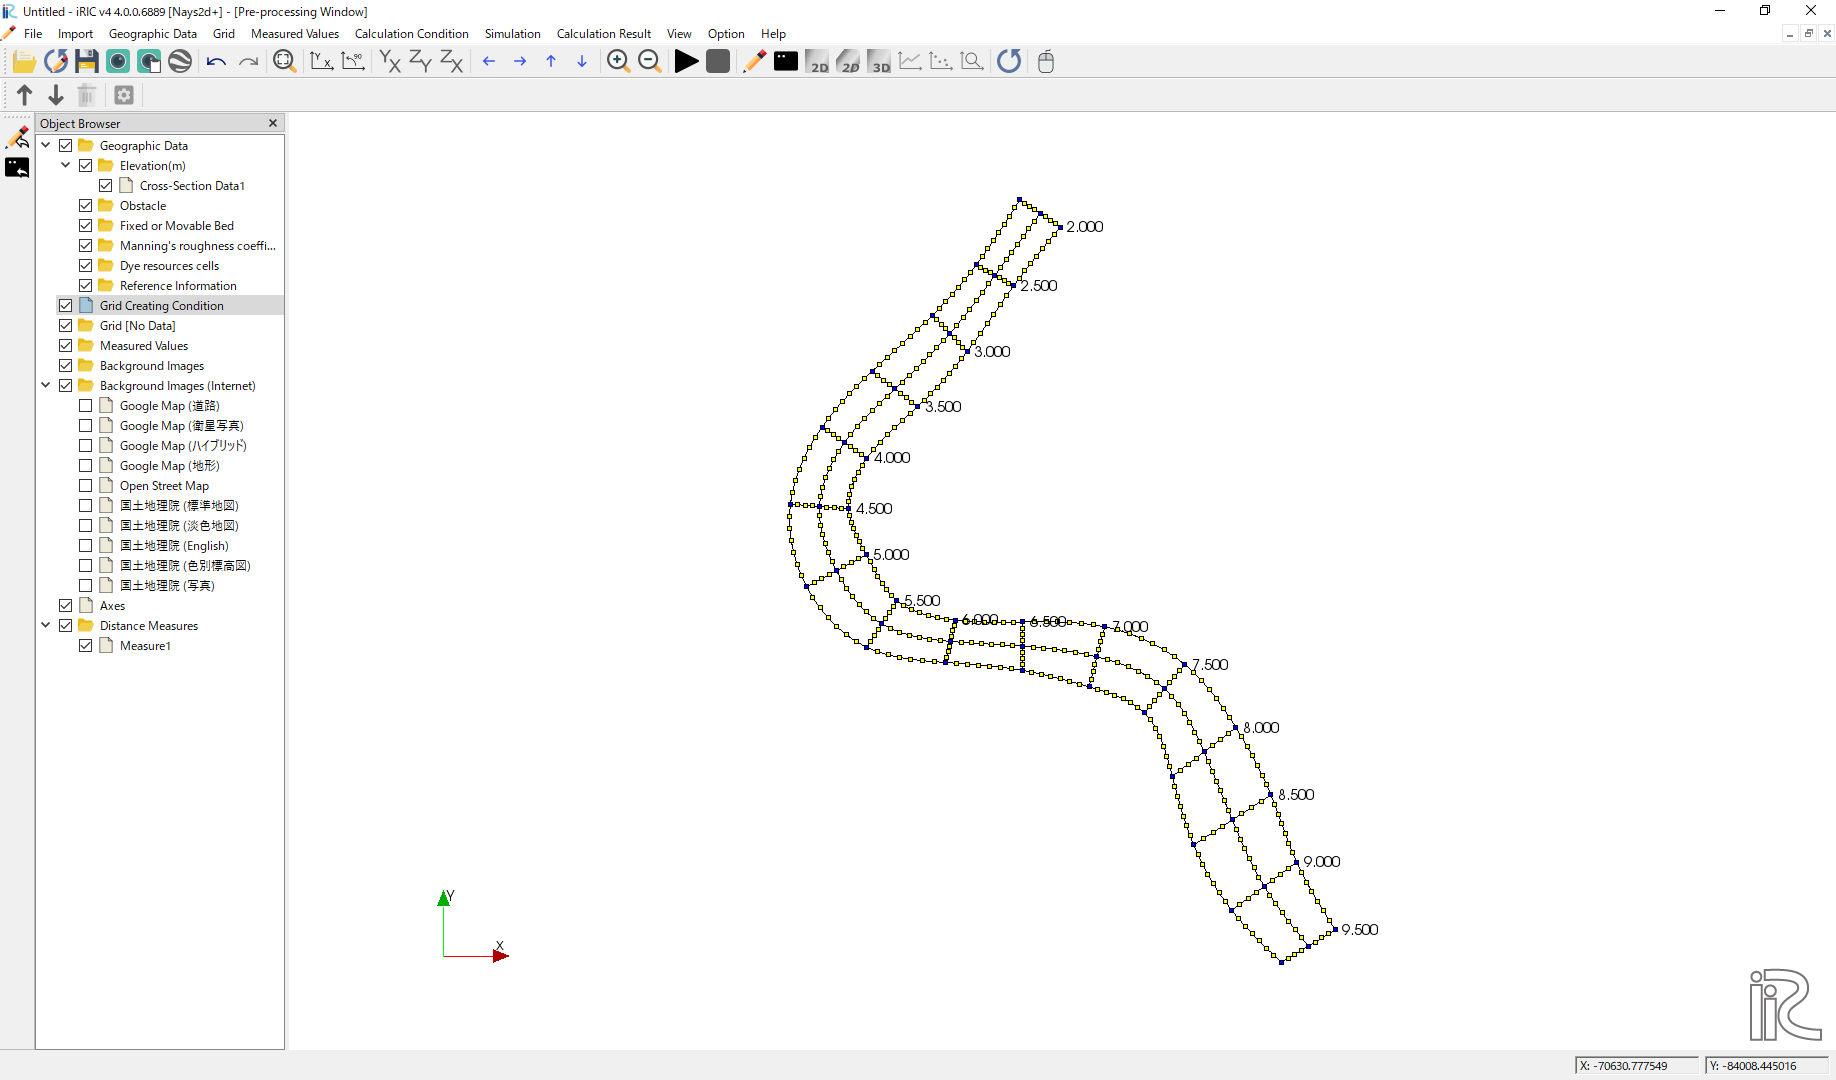This screenshot has height=1080, width=1836.
Task: Select Measured Values tree item
Action: pyautogui.click(x=144, y=346)
